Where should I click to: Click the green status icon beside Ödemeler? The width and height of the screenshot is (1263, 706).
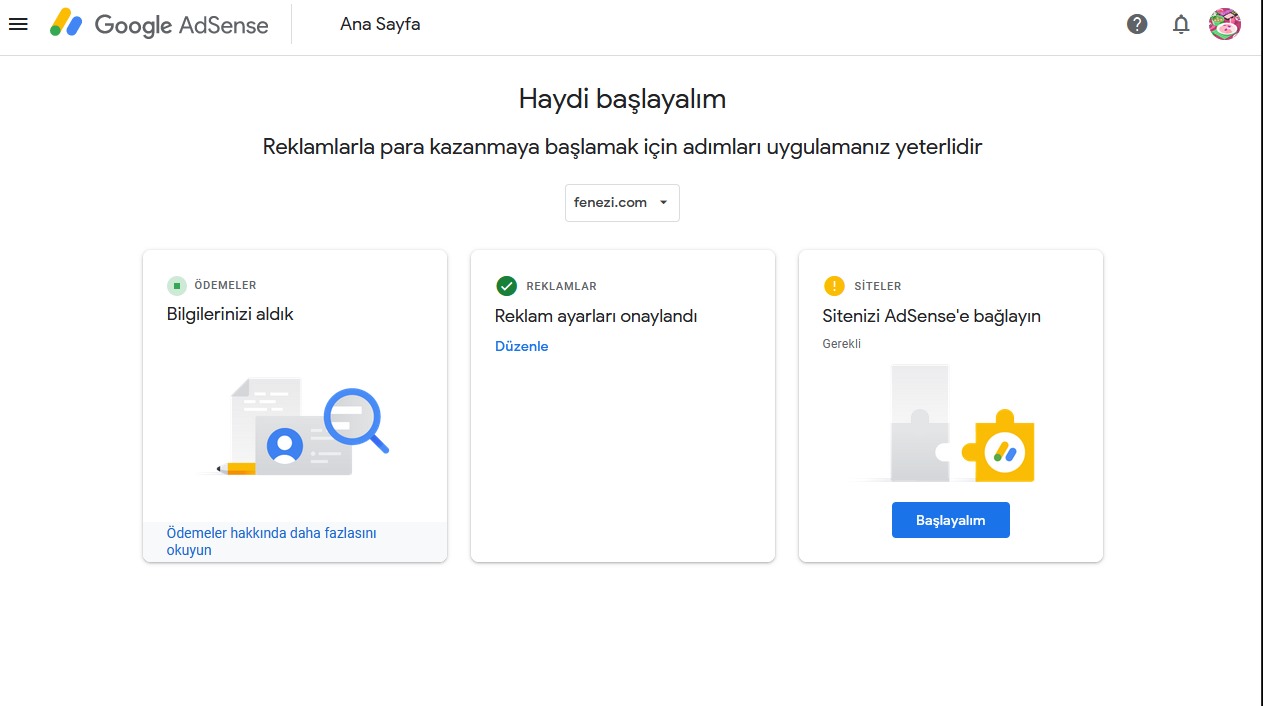[x=177, y=286]
